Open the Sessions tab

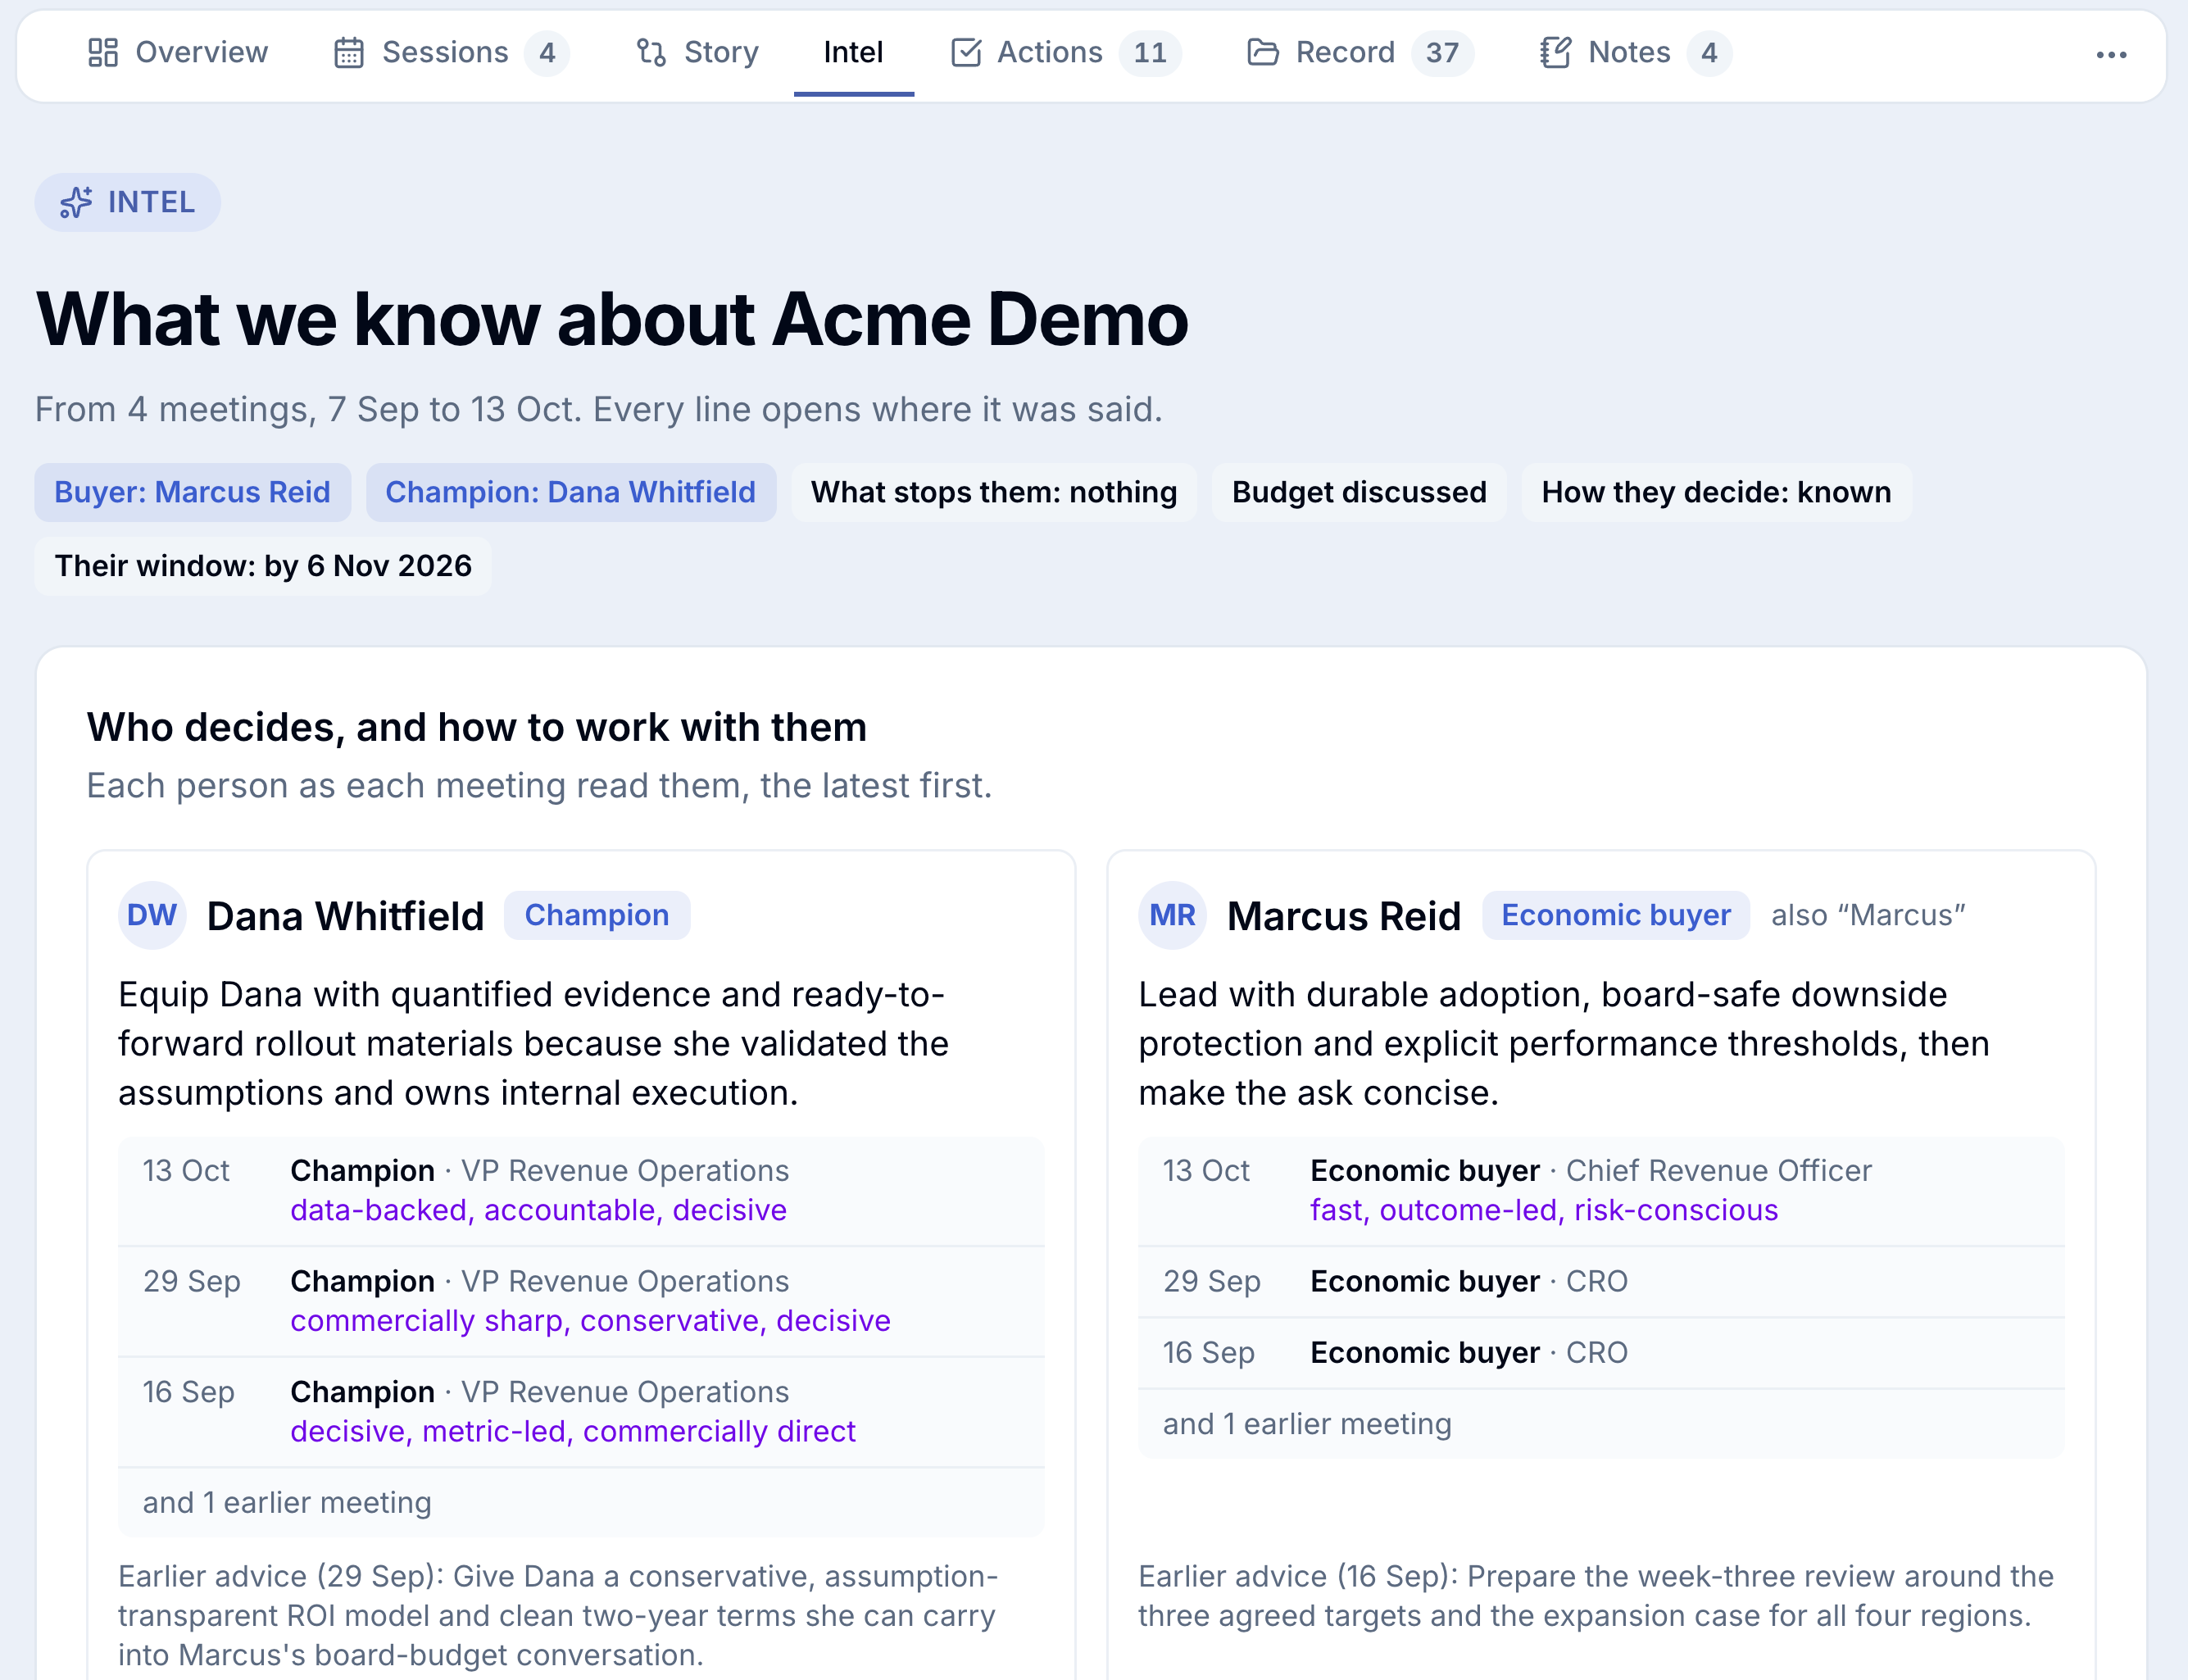tap(451, 52)
